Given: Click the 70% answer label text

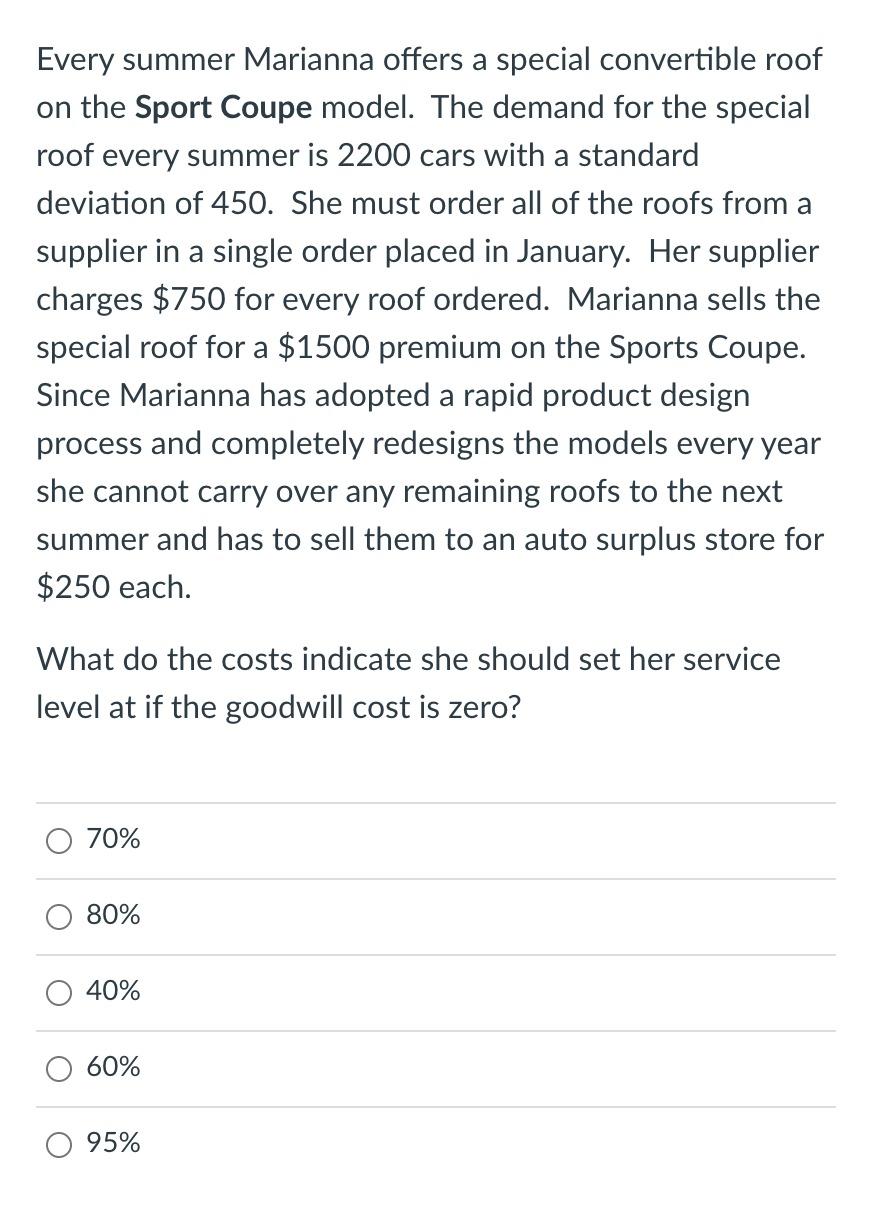Looking at the screenshot, I should 114,839.
